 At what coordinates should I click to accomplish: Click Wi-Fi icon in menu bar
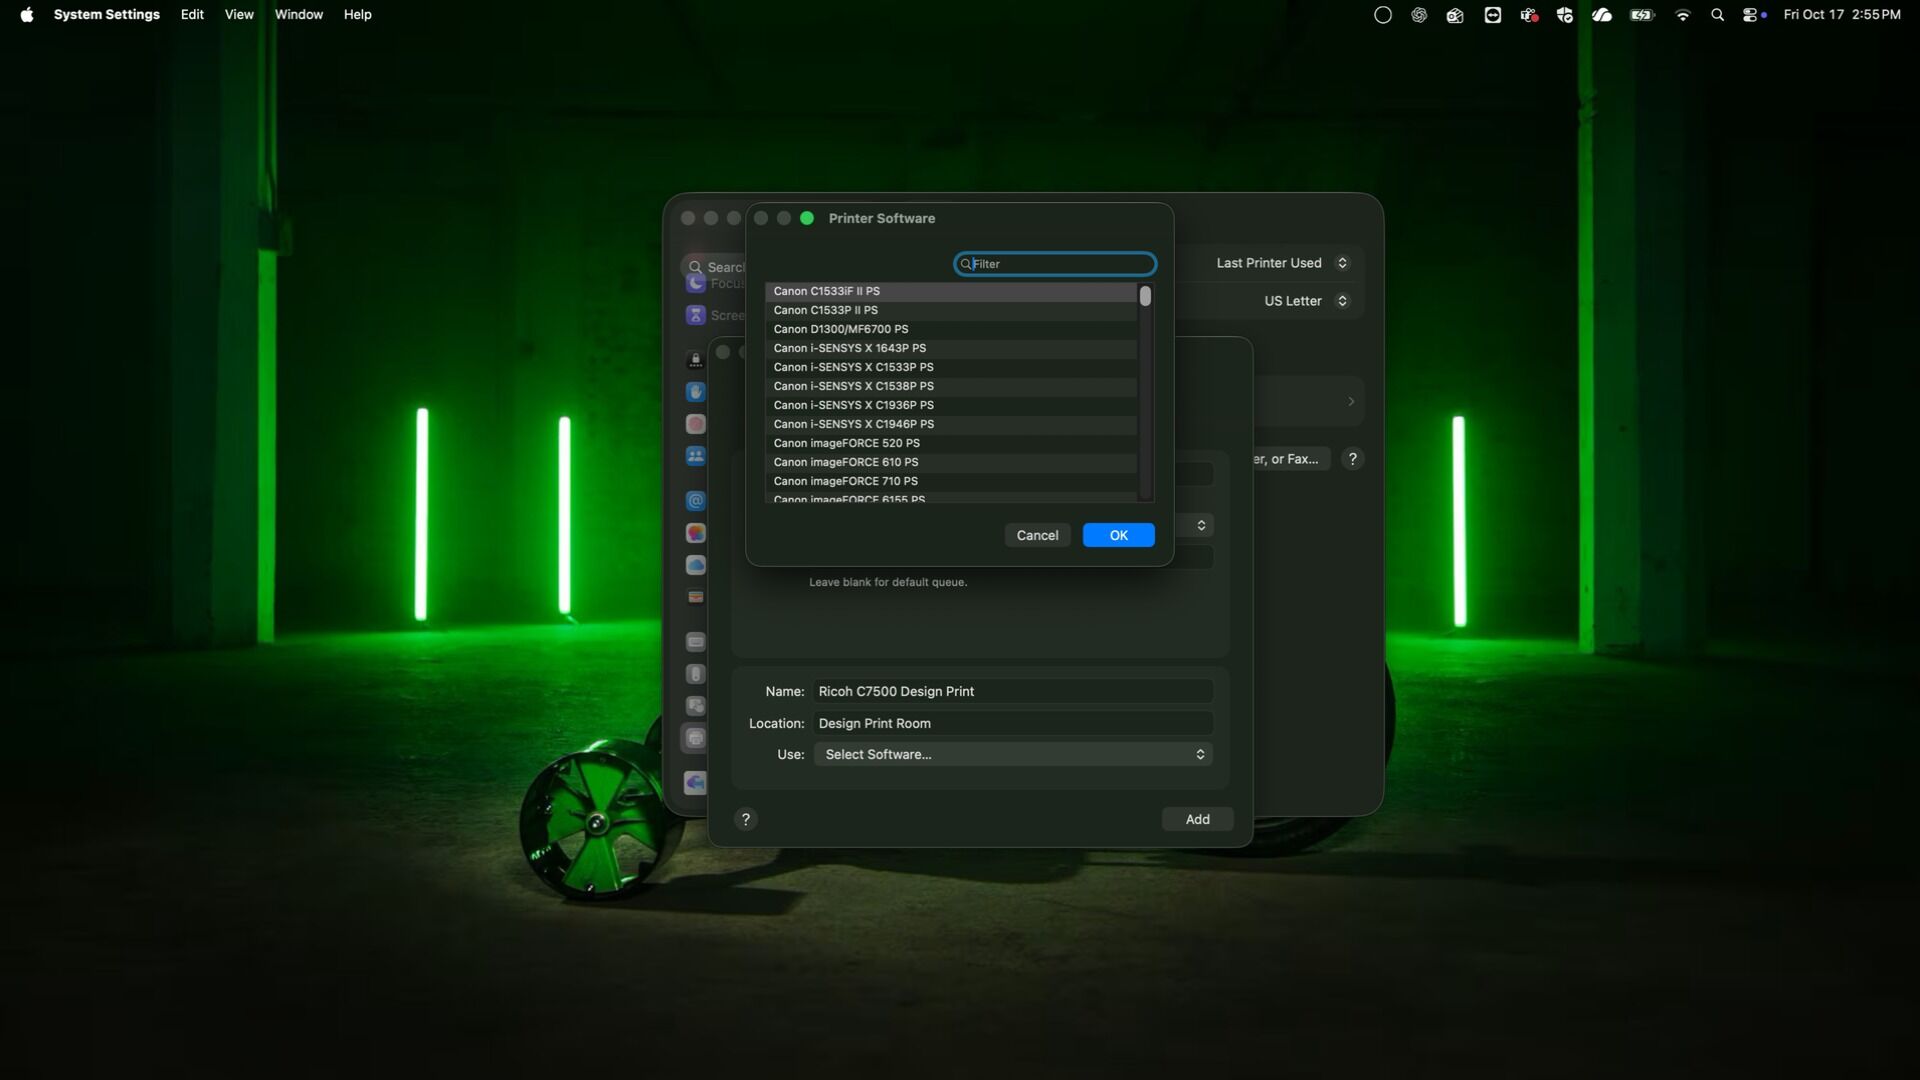(1683, 15)
